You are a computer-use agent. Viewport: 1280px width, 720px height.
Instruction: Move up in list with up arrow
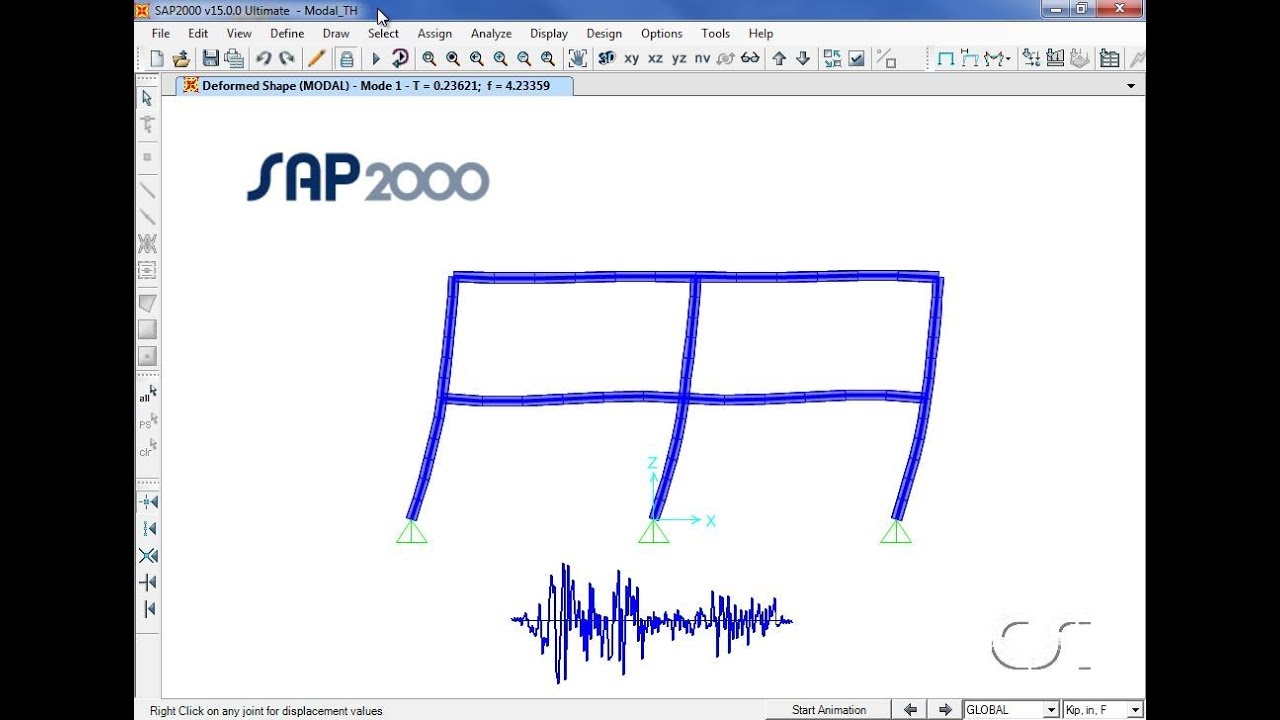point(779,59)
